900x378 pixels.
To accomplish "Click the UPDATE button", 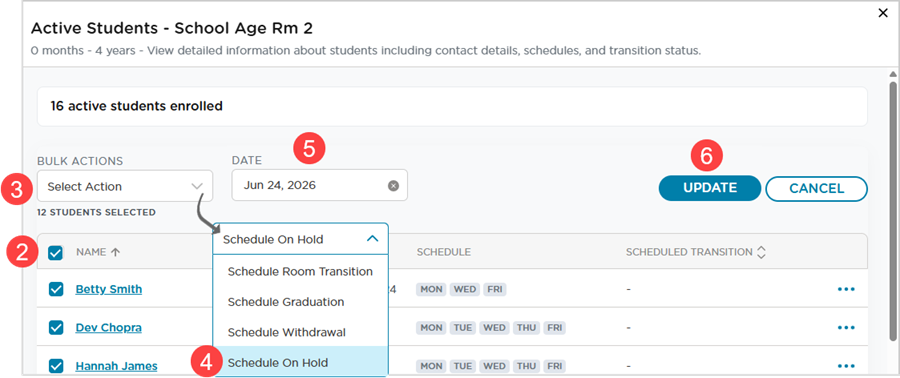I will point(709,188).
